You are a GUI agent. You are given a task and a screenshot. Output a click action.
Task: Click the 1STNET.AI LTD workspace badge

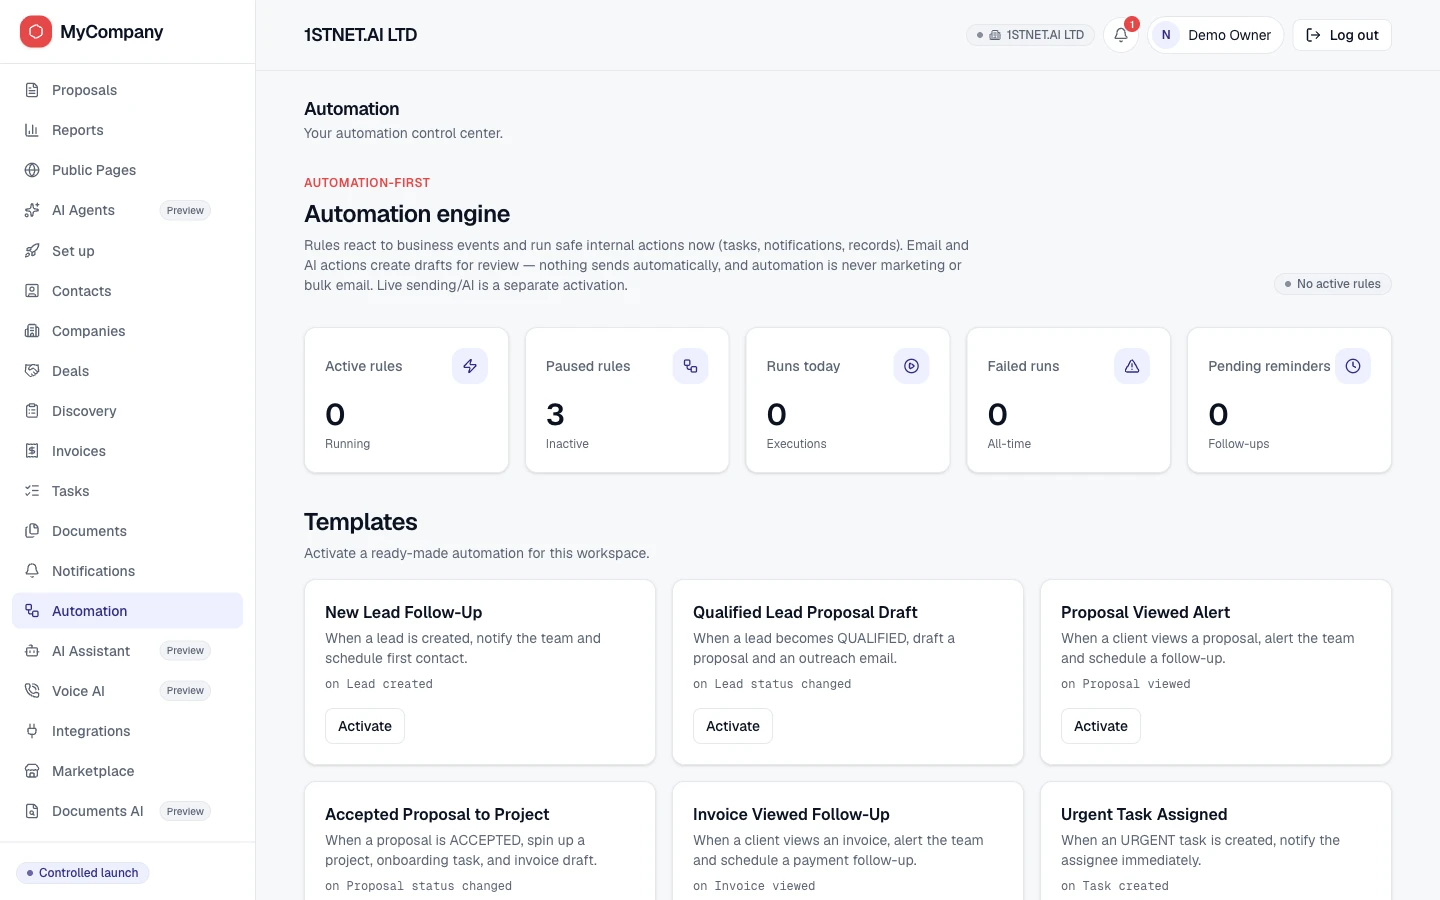point(1030,35)
